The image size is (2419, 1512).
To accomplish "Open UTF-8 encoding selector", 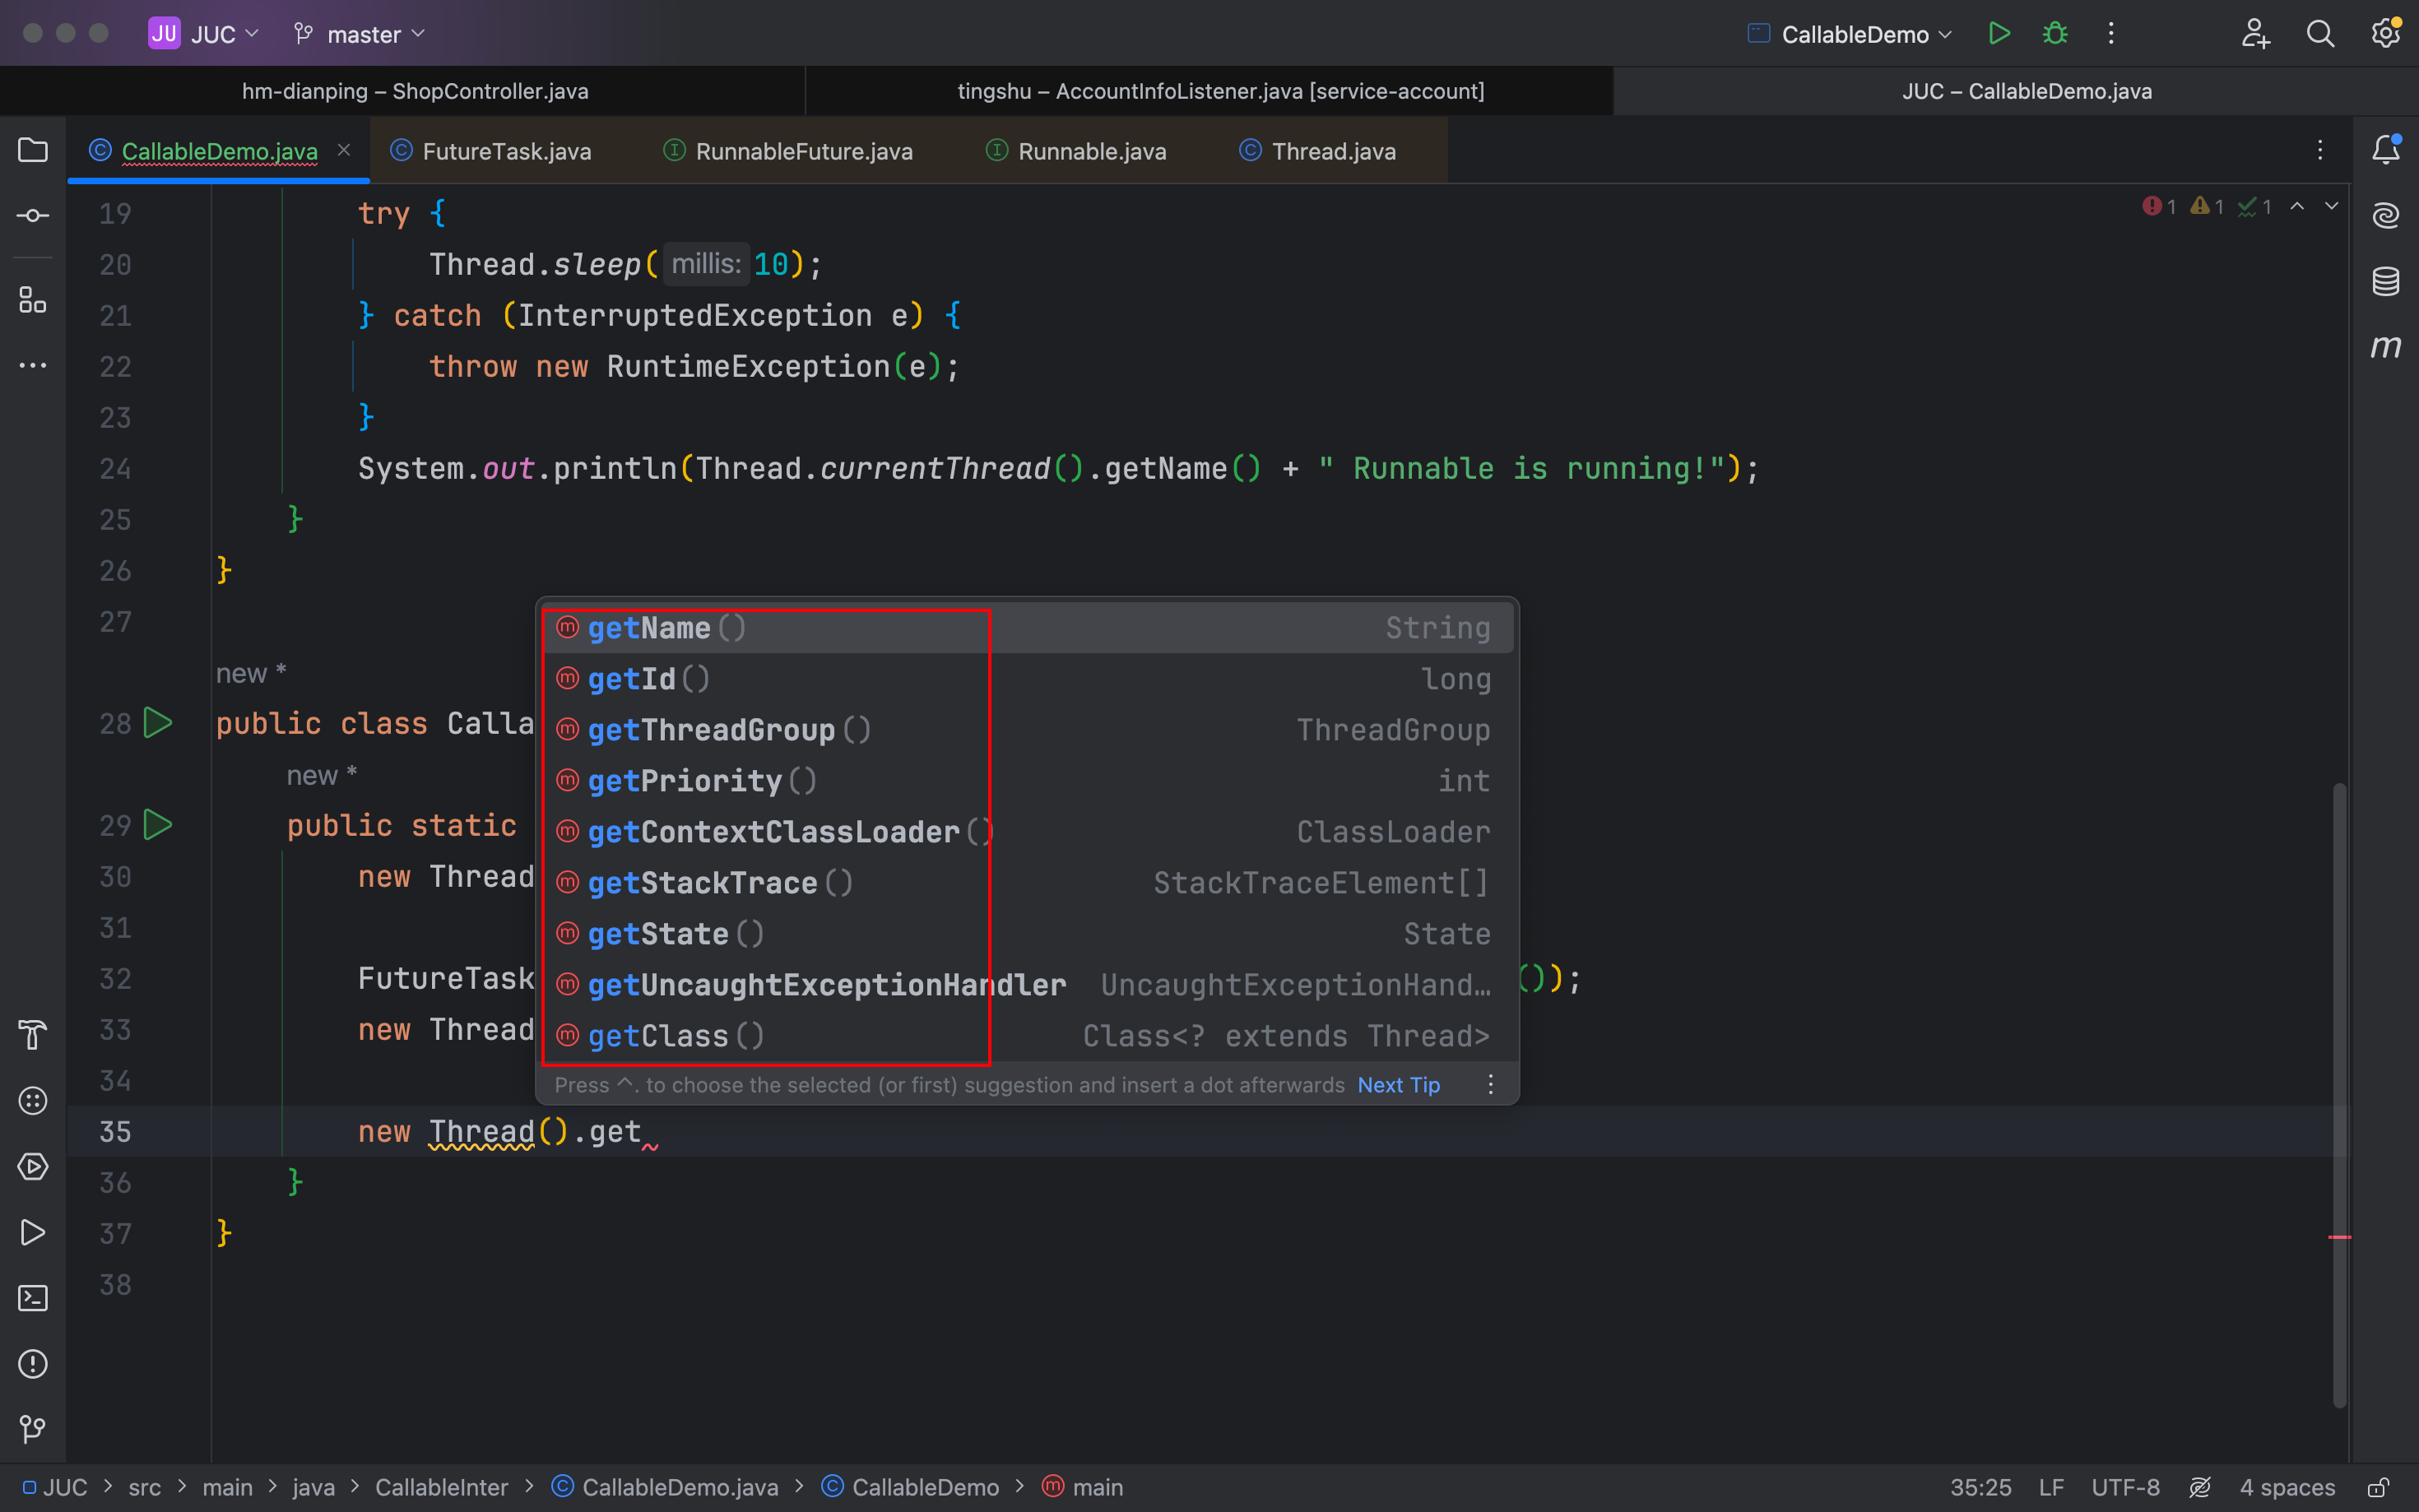I will [x=2125, y=1487].
